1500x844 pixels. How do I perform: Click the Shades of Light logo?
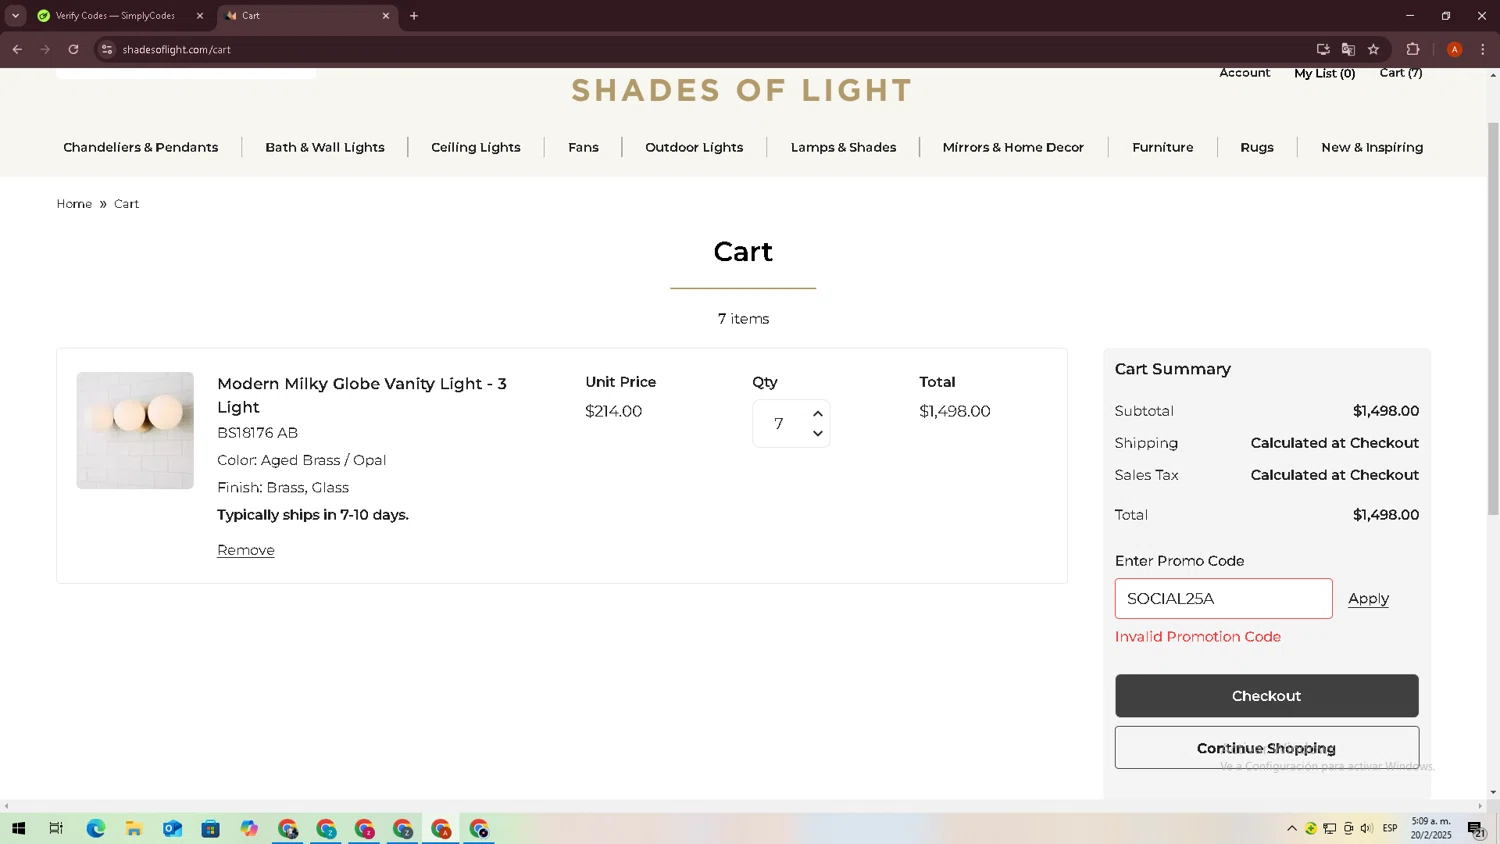[742, 90]
